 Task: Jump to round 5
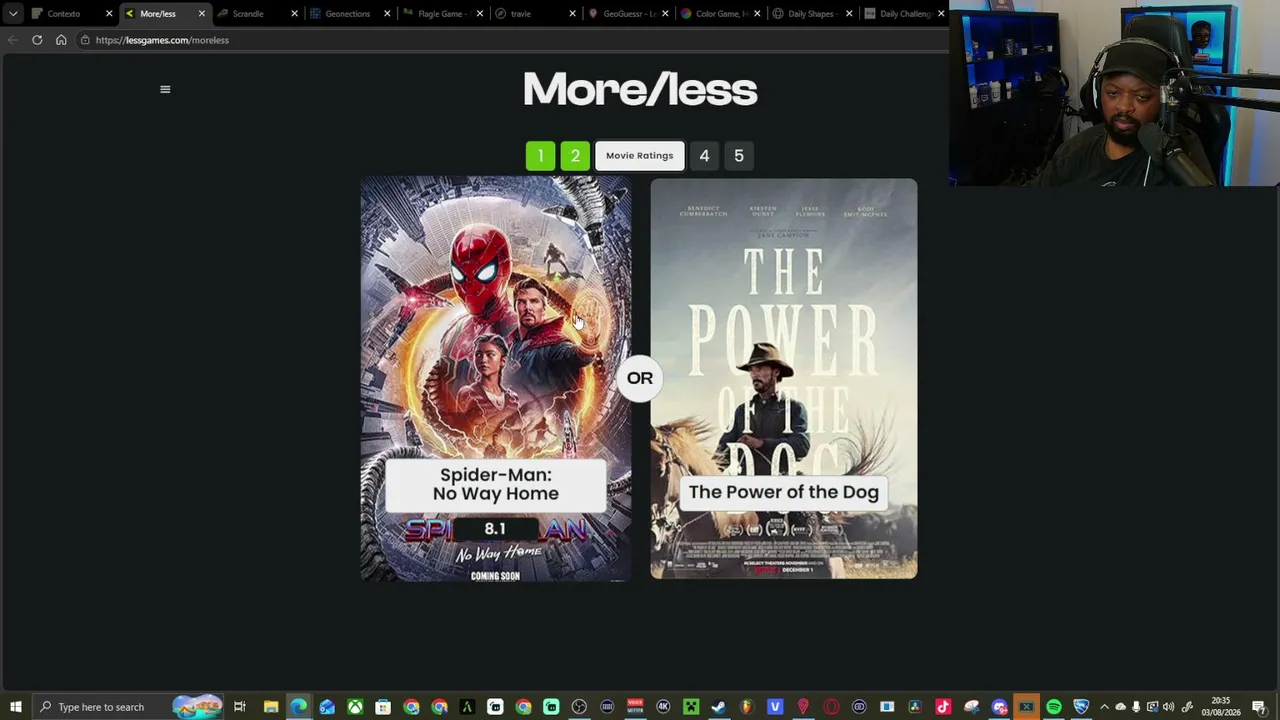pos(739,156)
